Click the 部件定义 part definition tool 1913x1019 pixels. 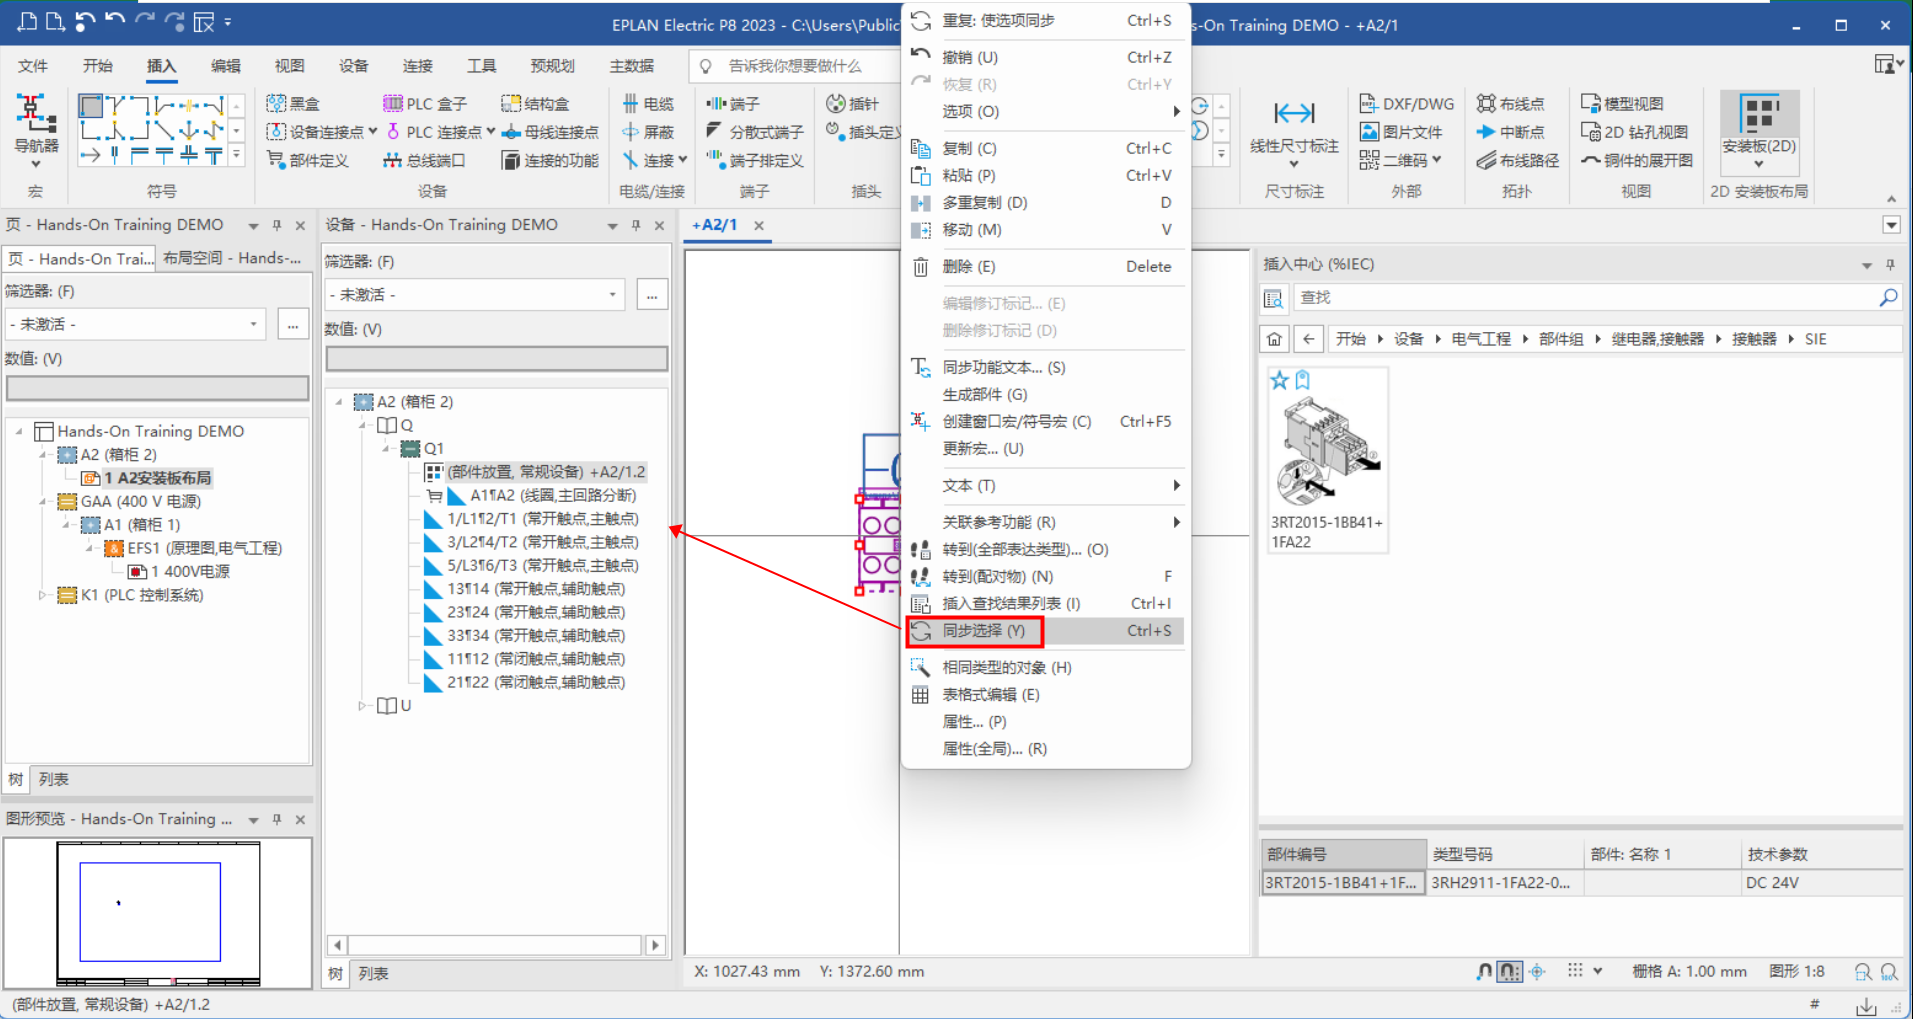(307, 160)
